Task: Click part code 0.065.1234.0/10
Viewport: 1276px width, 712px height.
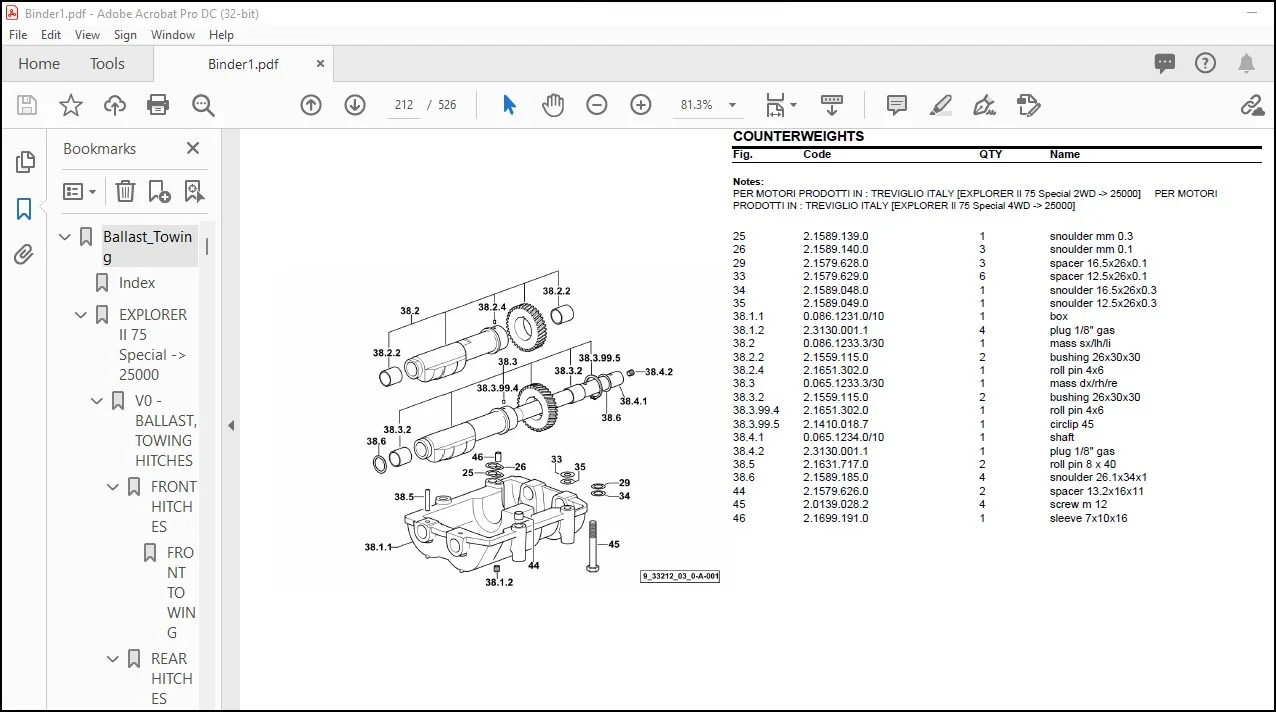Action: (843, 437)
